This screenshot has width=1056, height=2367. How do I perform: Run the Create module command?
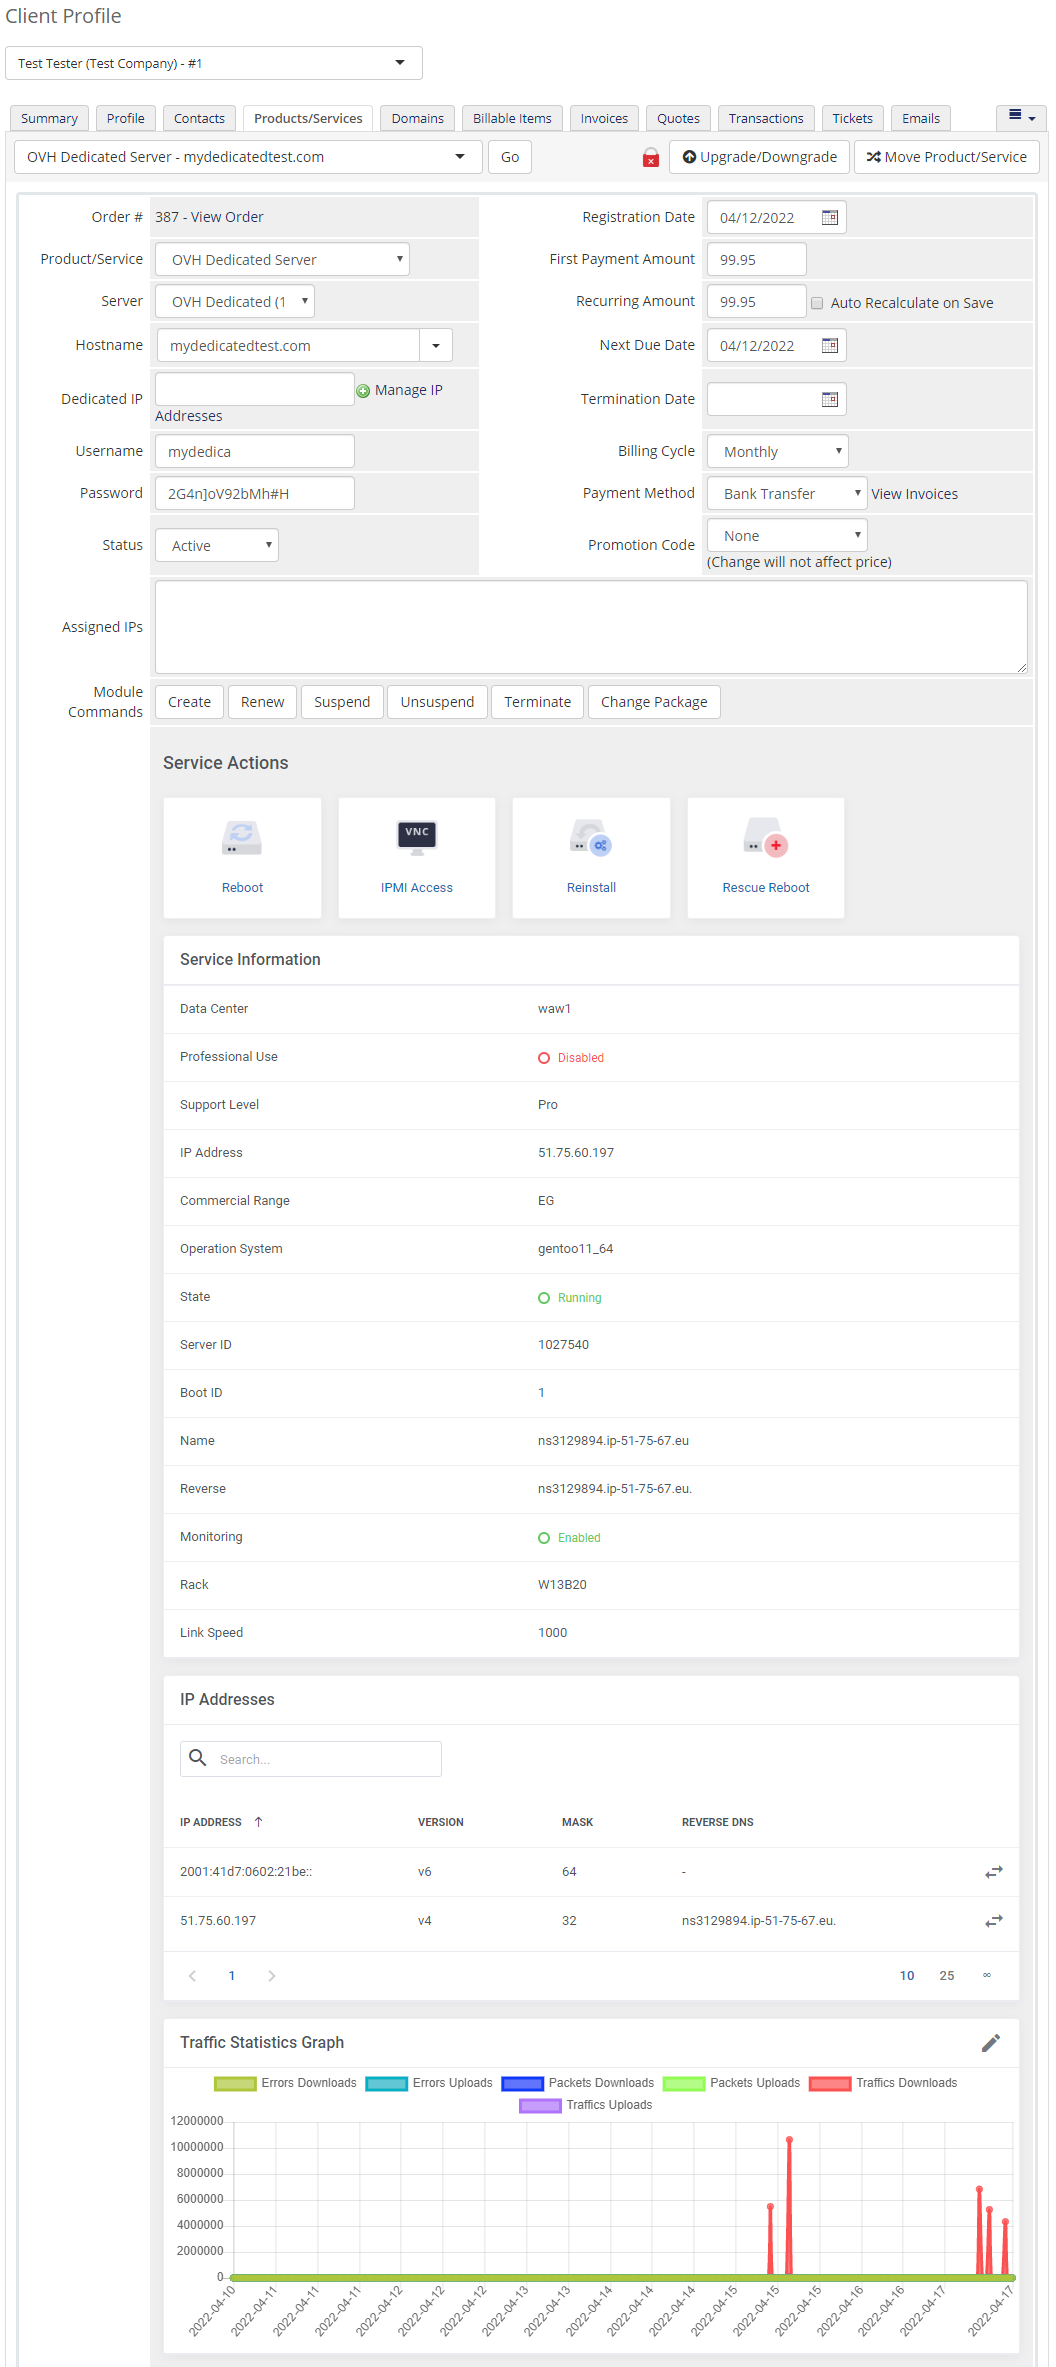(190, 702)
